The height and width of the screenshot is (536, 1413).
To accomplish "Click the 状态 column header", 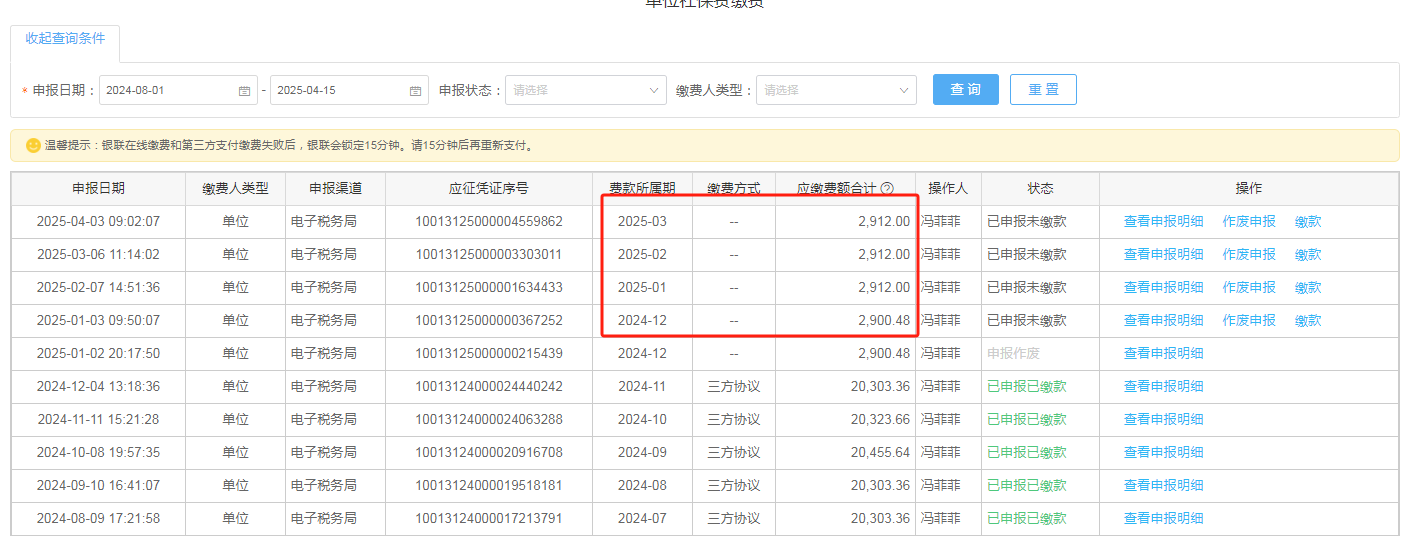I will [1040, 189].
